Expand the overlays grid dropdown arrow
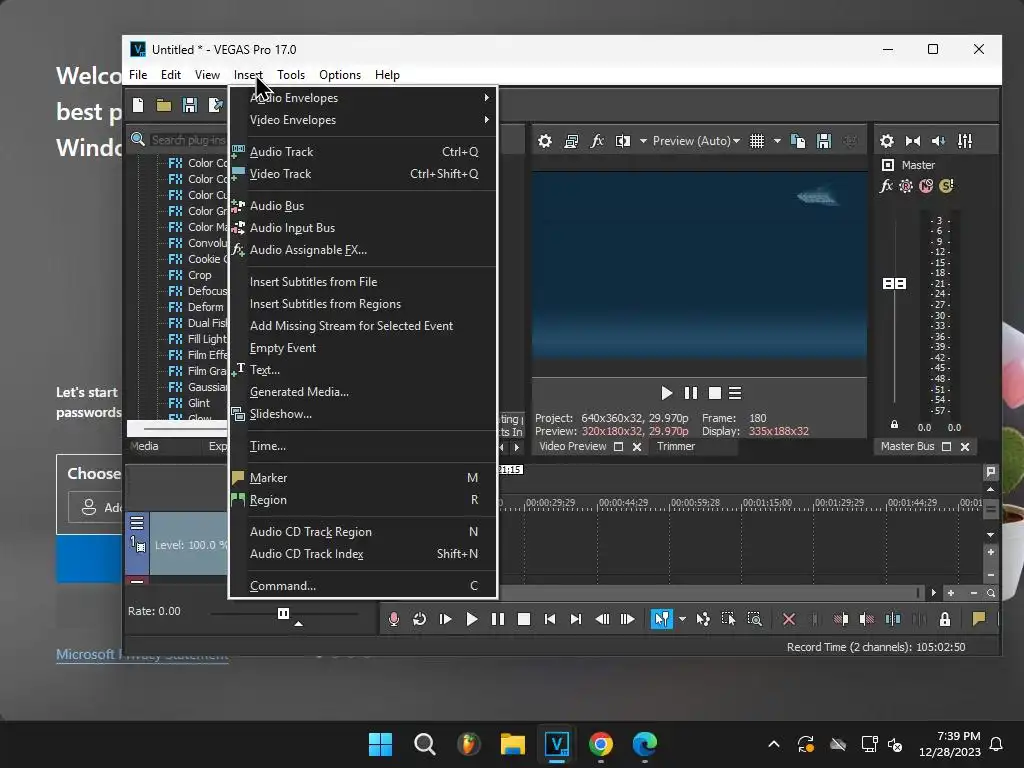This screenshot has width=1024, height=768. click(777, 141)
